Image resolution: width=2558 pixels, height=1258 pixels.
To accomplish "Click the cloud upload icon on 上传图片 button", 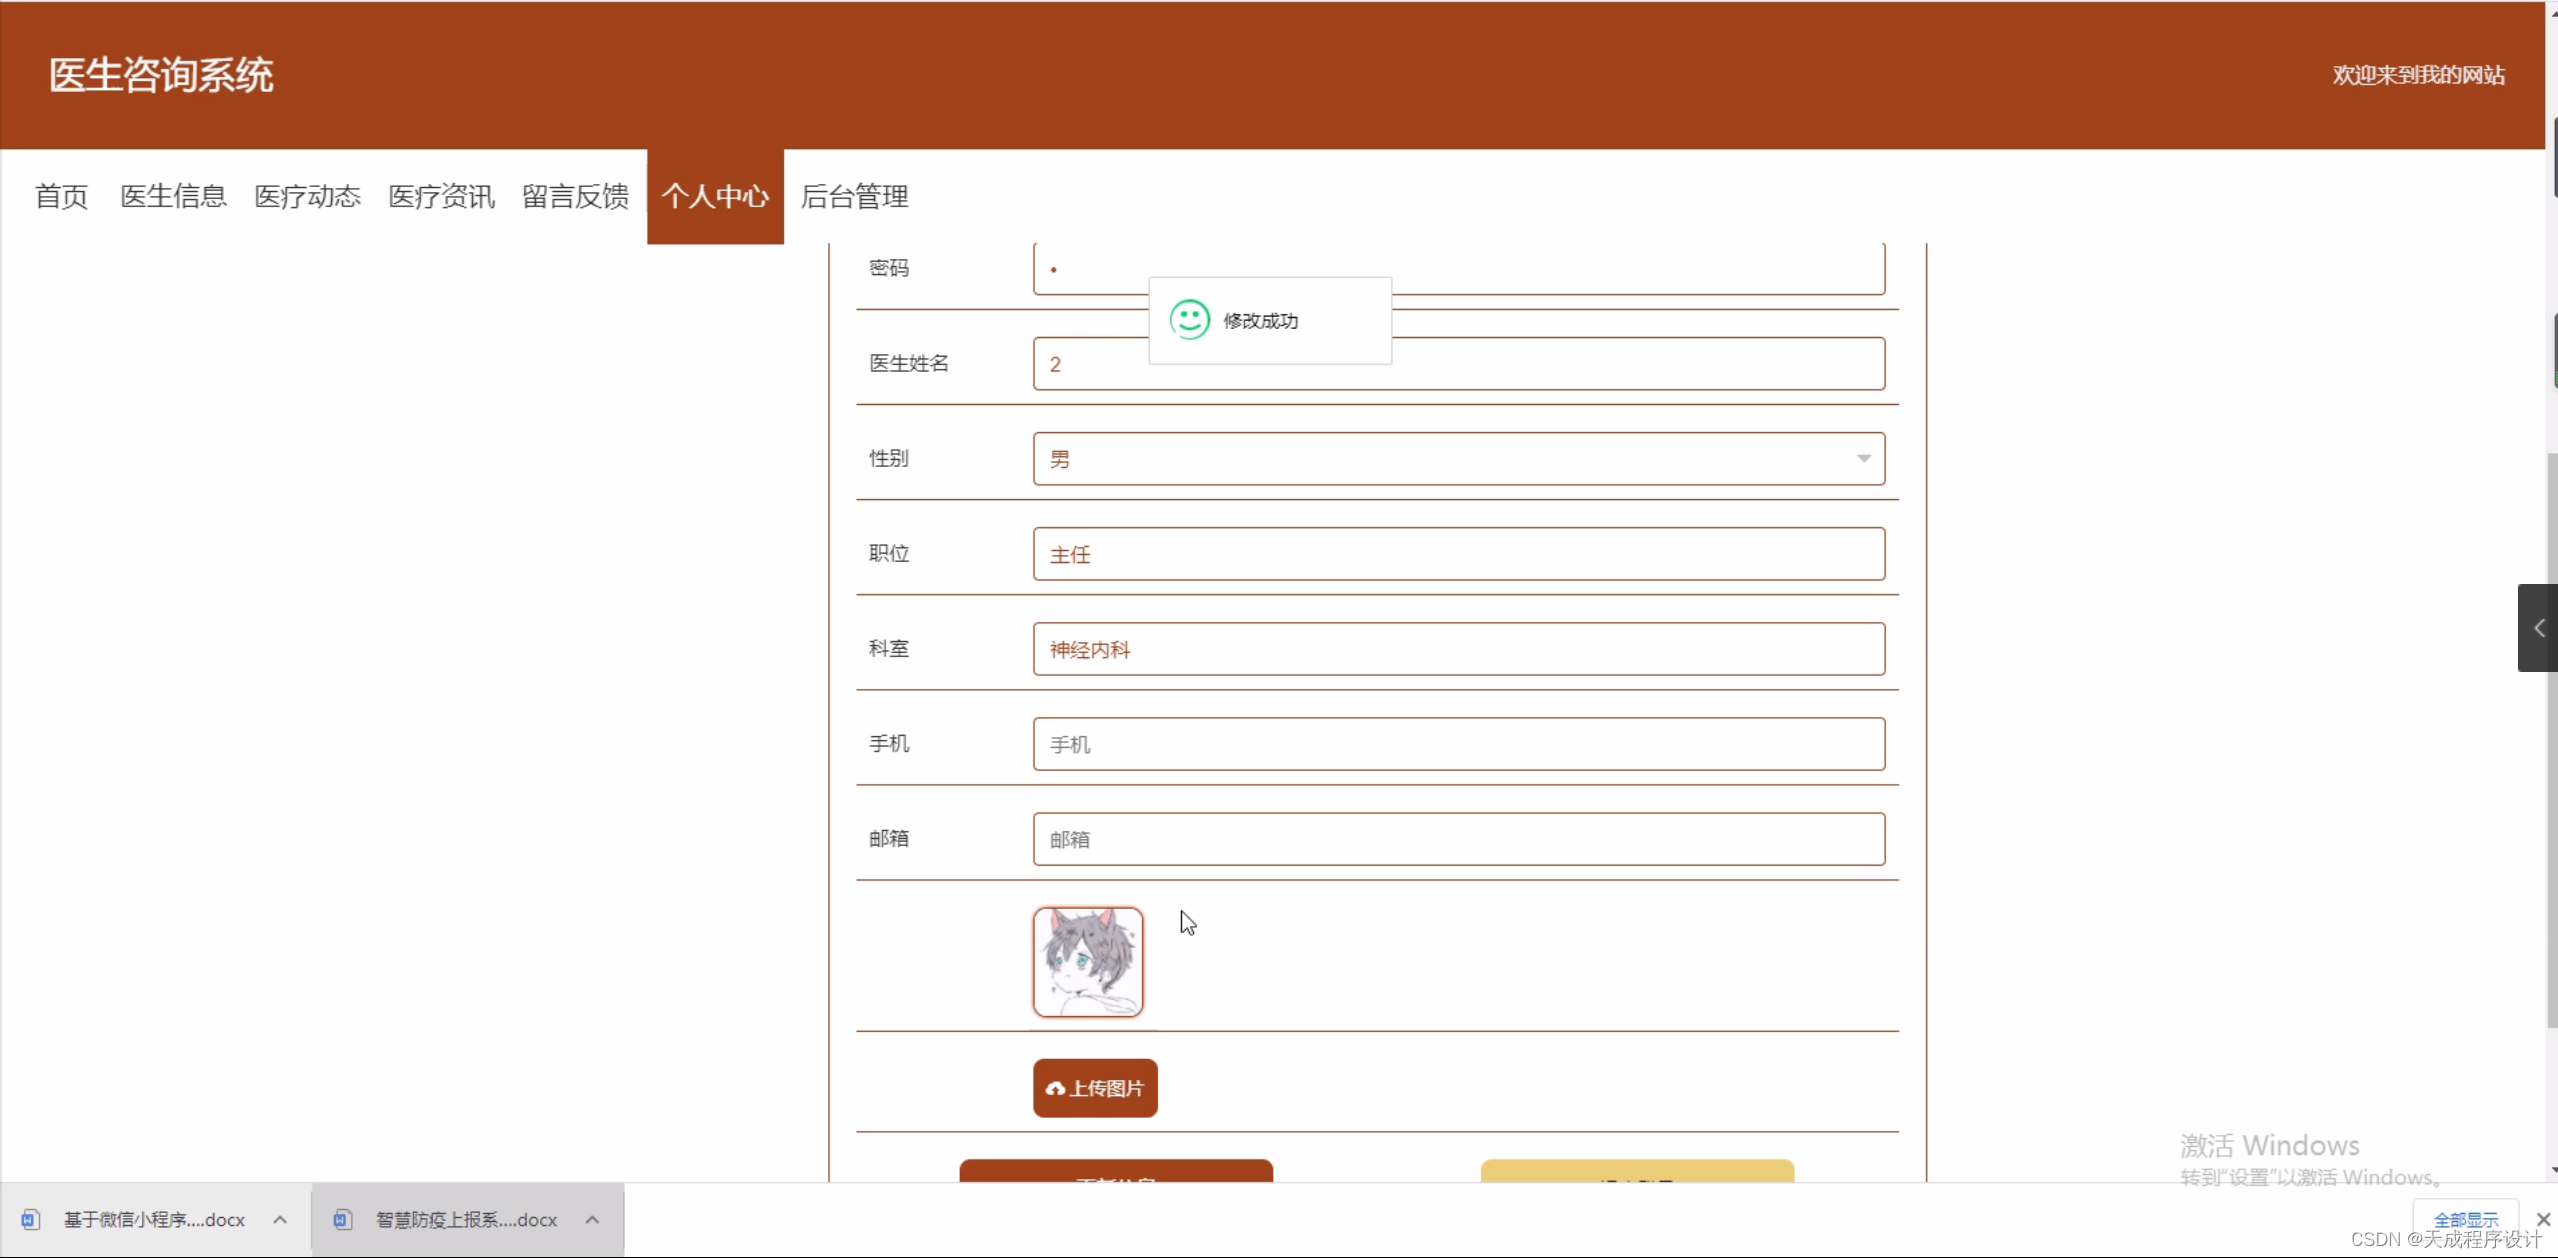I will (1056, 1088).
